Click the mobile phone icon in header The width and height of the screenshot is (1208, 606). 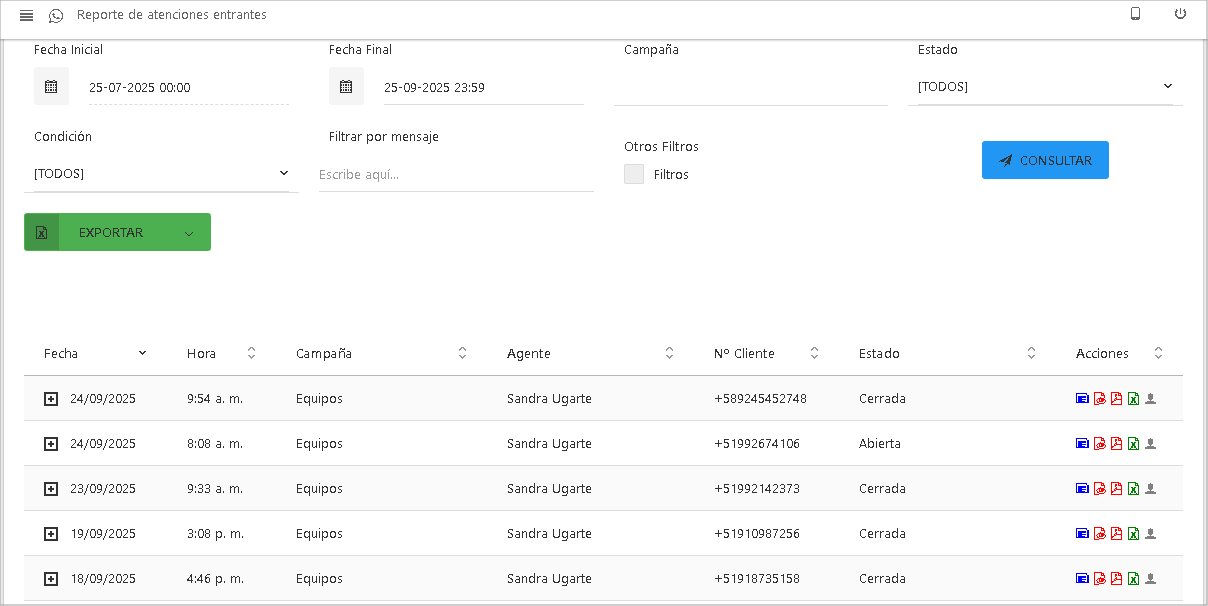1135,14
